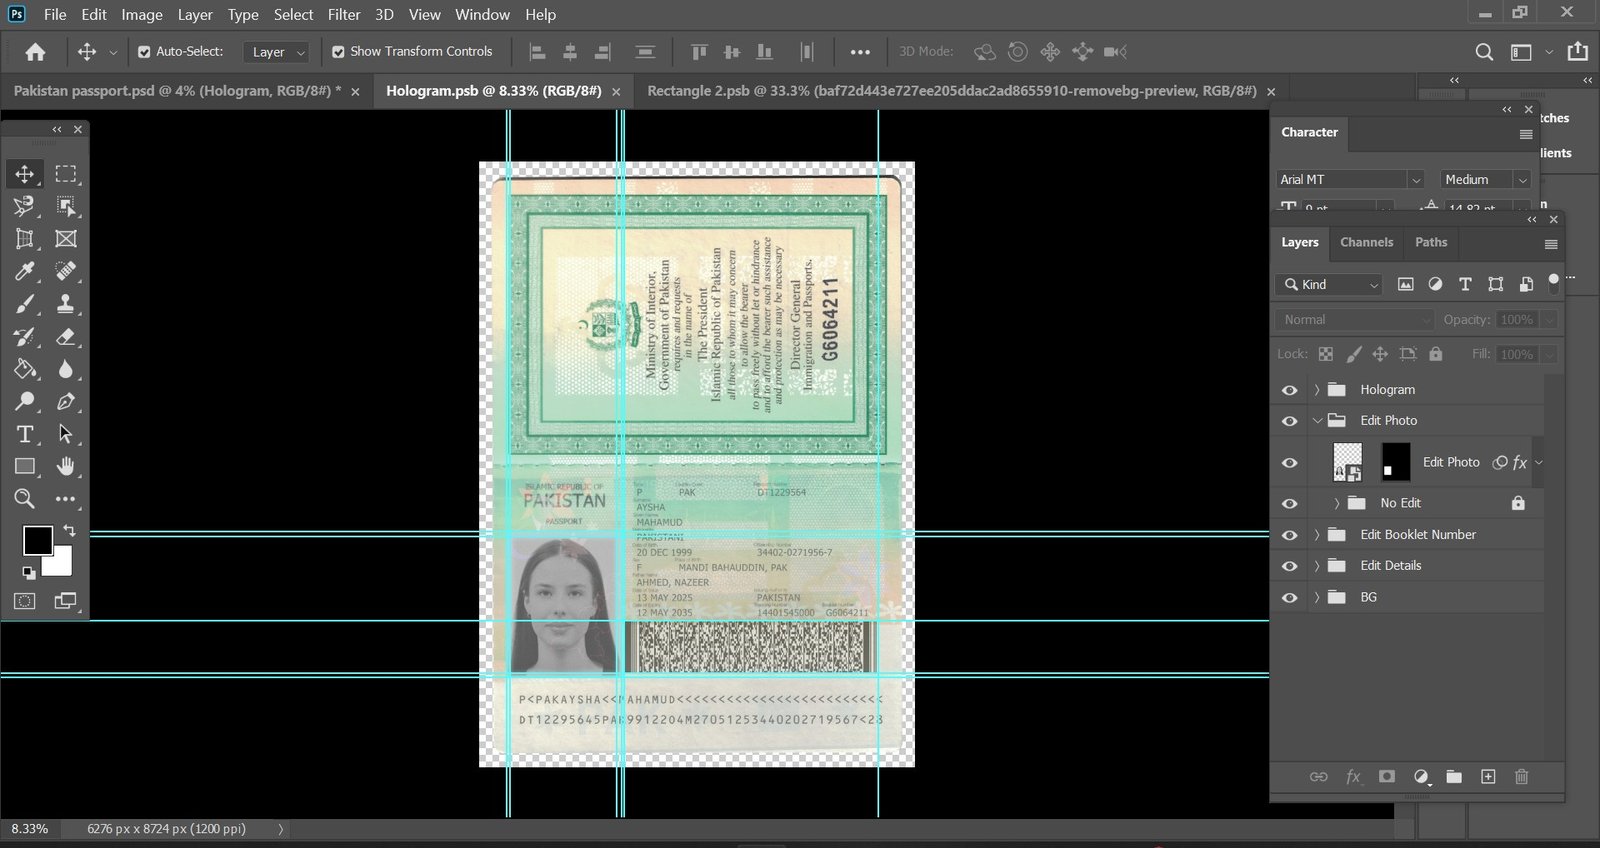The height and width of the screenshot is (848, 1600).
Task: Select the Blur tool droplet icon
Action: [66, 369]
